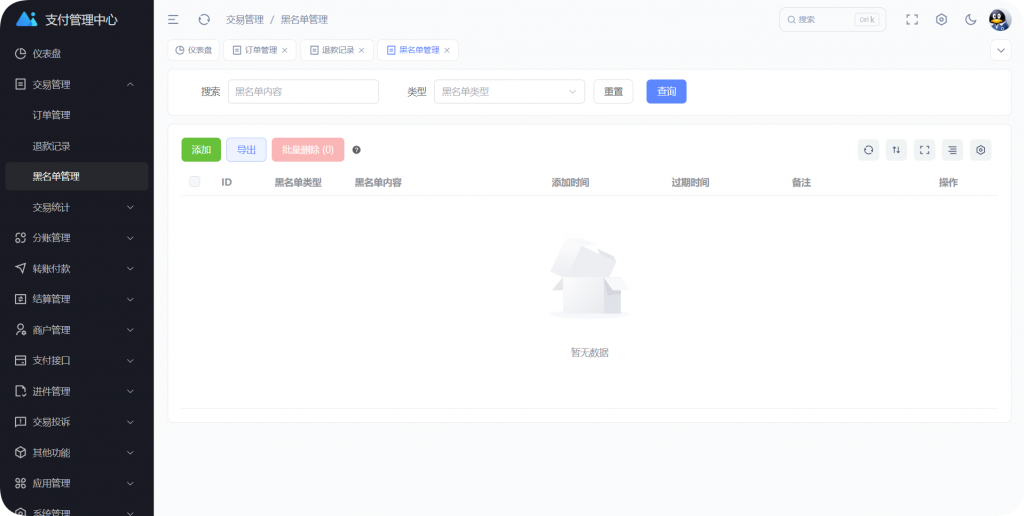Image resolution: width=1024 pixels, height=516 pixels.
Task: Expand the 进件管理 menu chevron
Action: [x=130, y=391]
